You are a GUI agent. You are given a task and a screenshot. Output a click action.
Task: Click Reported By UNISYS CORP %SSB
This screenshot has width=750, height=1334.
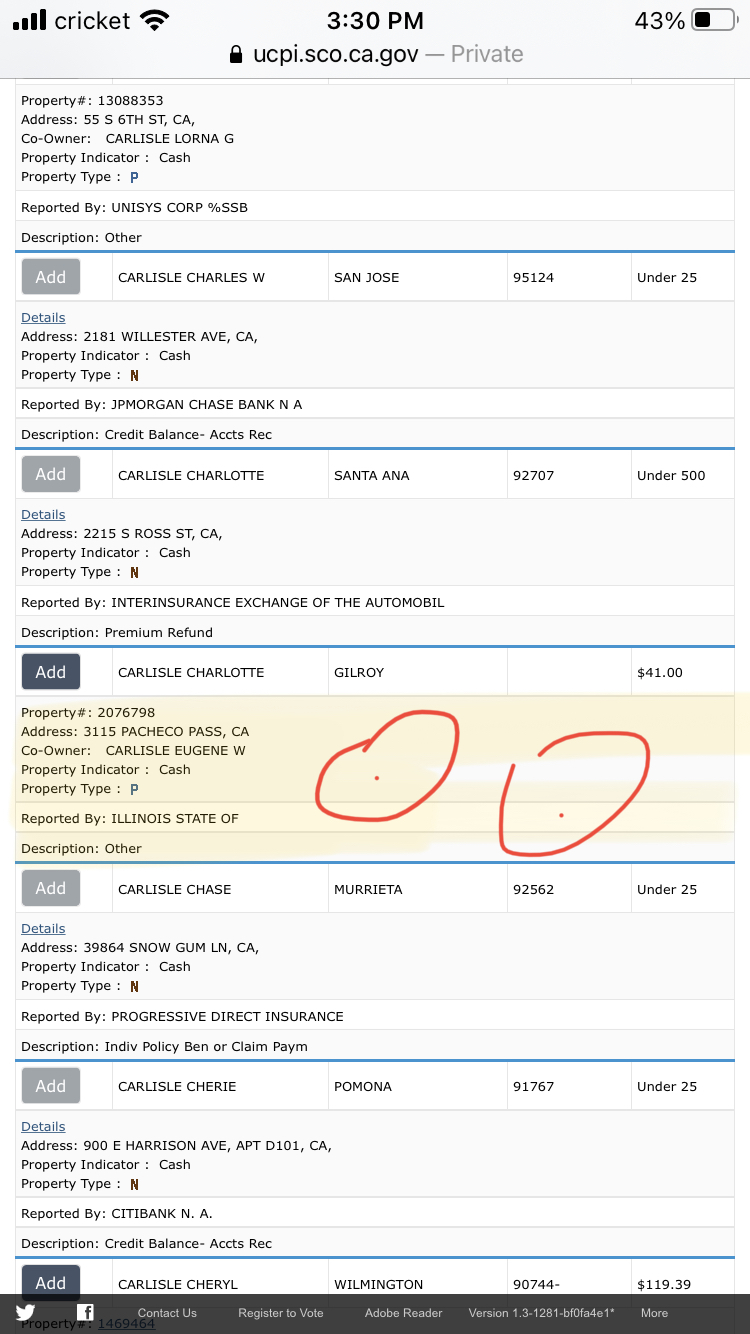point(134,207)
